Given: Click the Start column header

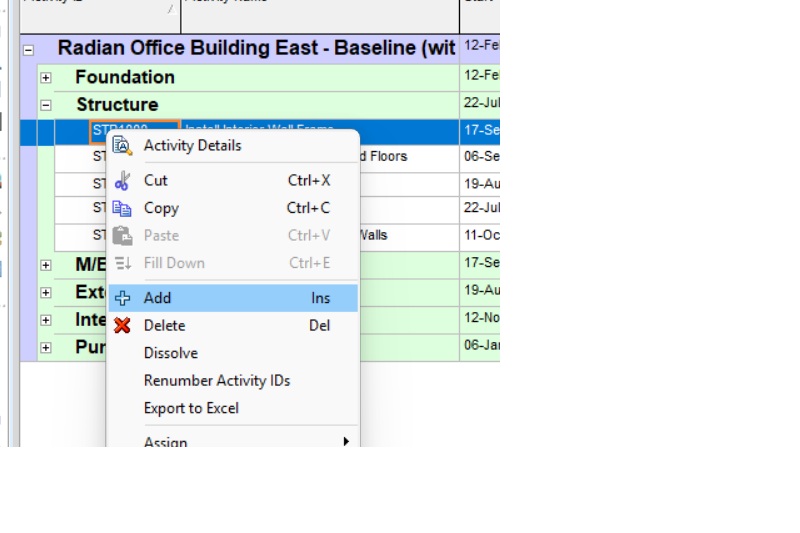Looking at the screenshot, I should coord(480,4).
